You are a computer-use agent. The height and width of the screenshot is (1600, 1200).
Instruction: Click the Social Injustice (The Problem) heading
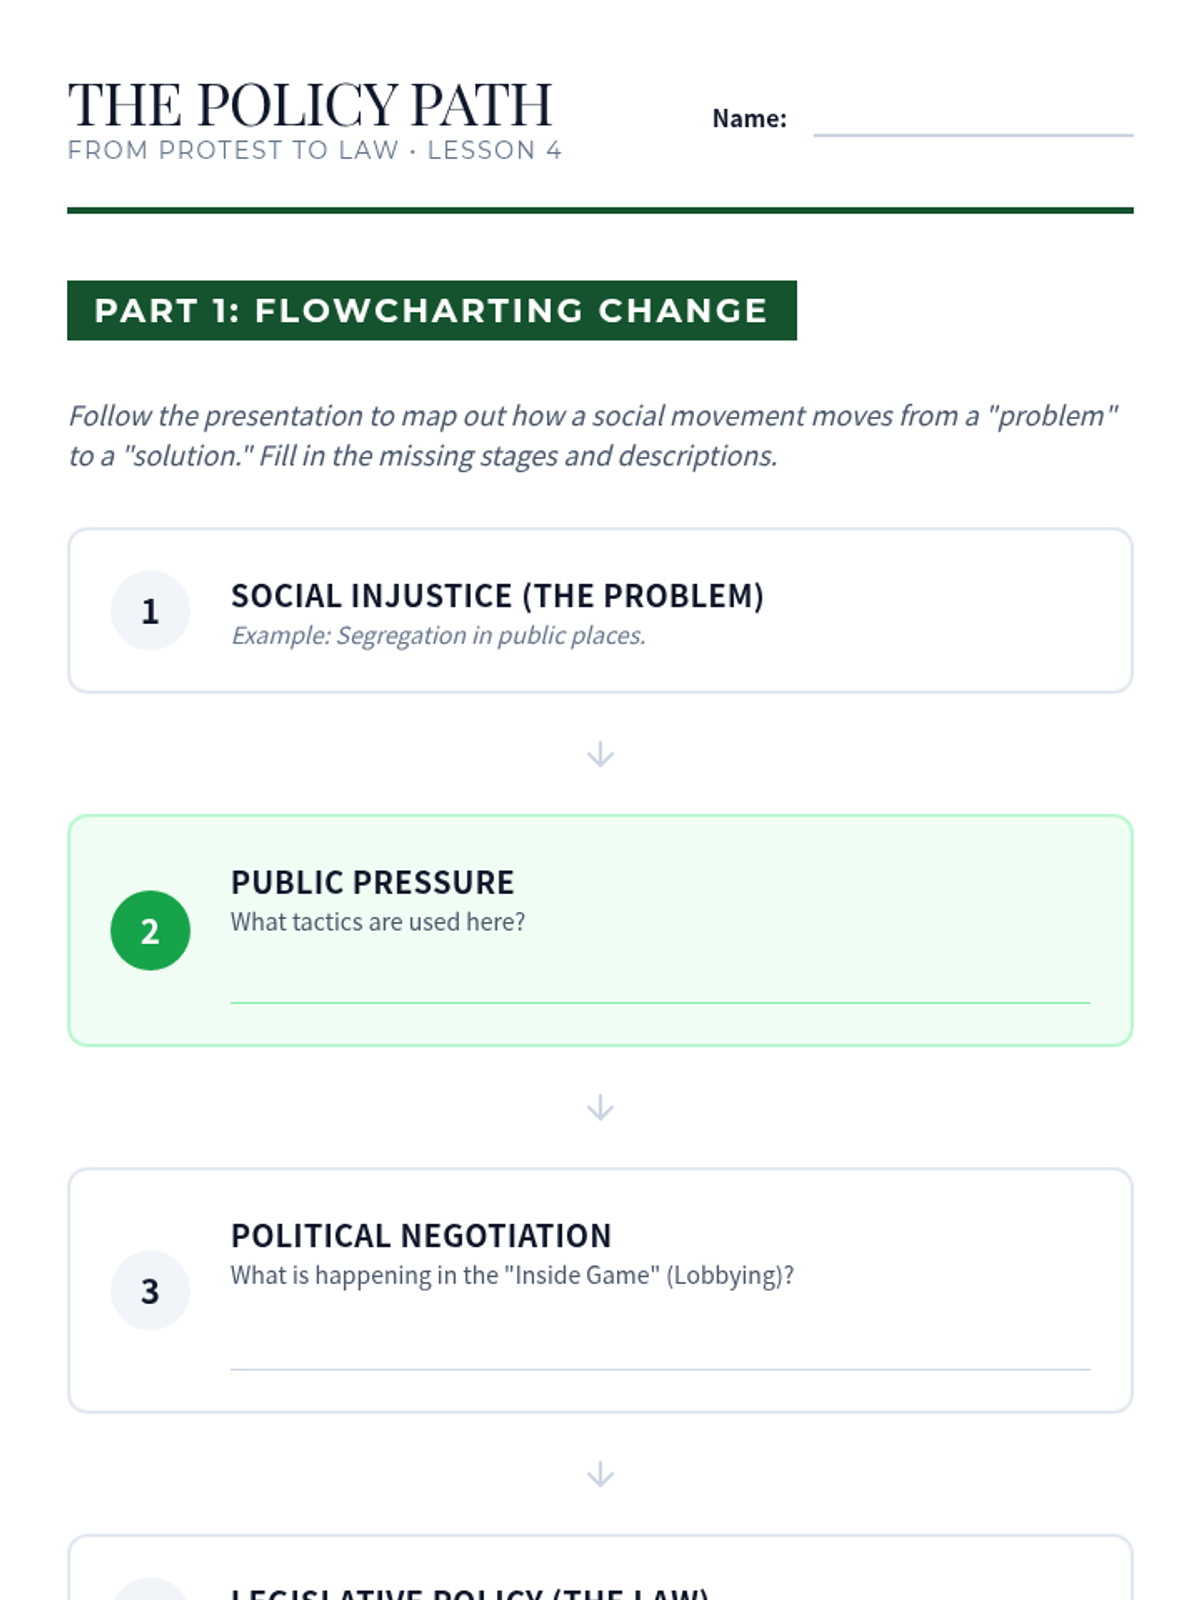coord(497,596)
